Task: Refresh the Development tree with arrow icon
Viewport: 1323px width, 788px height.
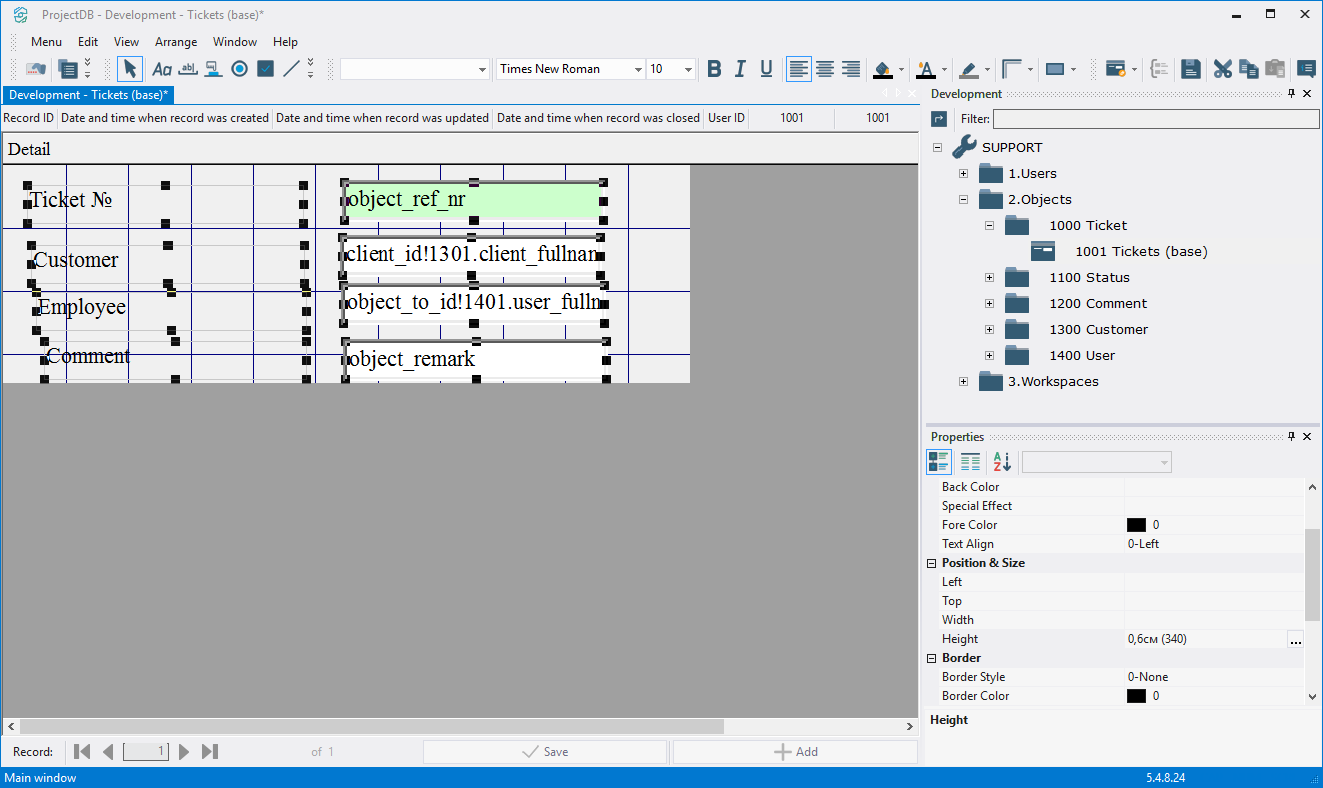Action: [x=939, y=119]
